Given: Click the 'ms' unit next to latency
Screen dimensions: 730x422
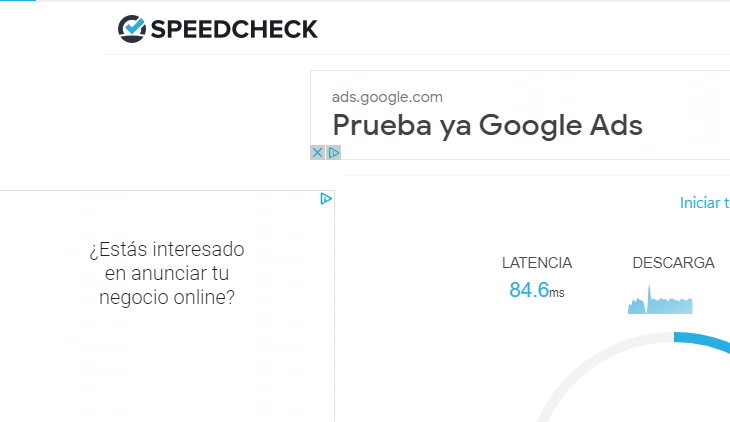Looking at the screenshot, I should pos(557,293).
